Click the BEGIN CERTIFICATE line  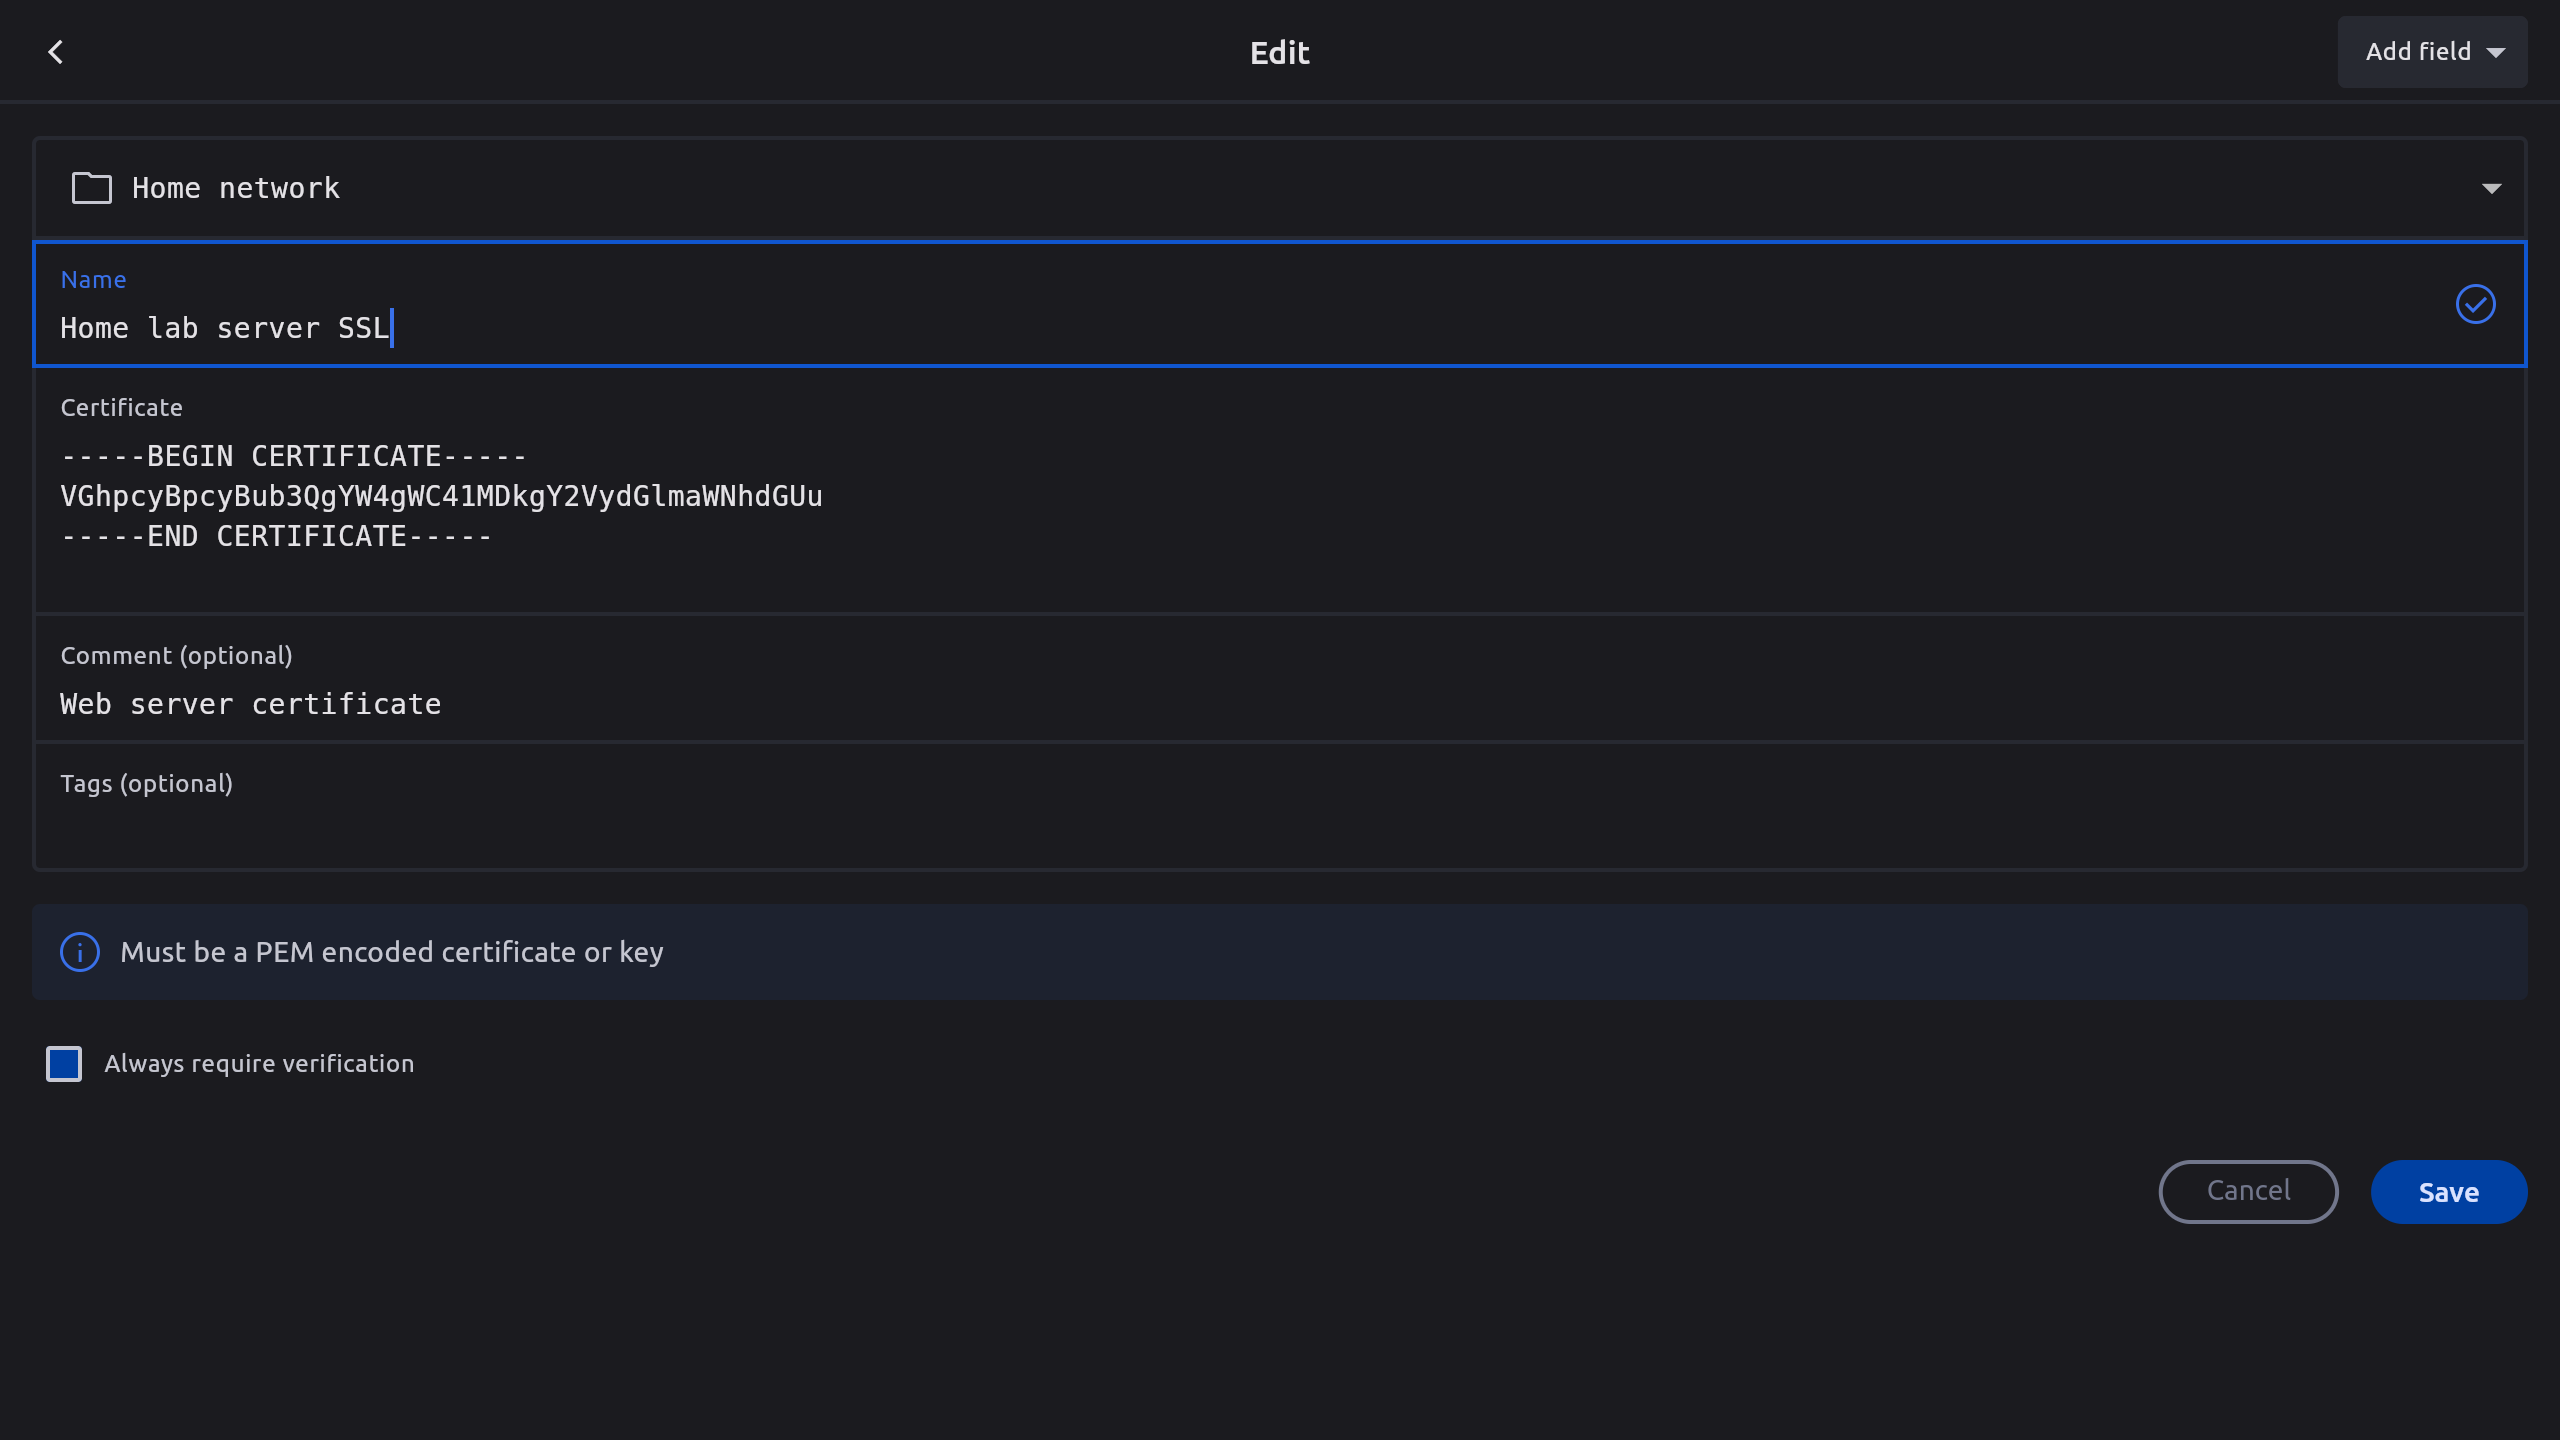pyautogui.click(x=294, y=456)
